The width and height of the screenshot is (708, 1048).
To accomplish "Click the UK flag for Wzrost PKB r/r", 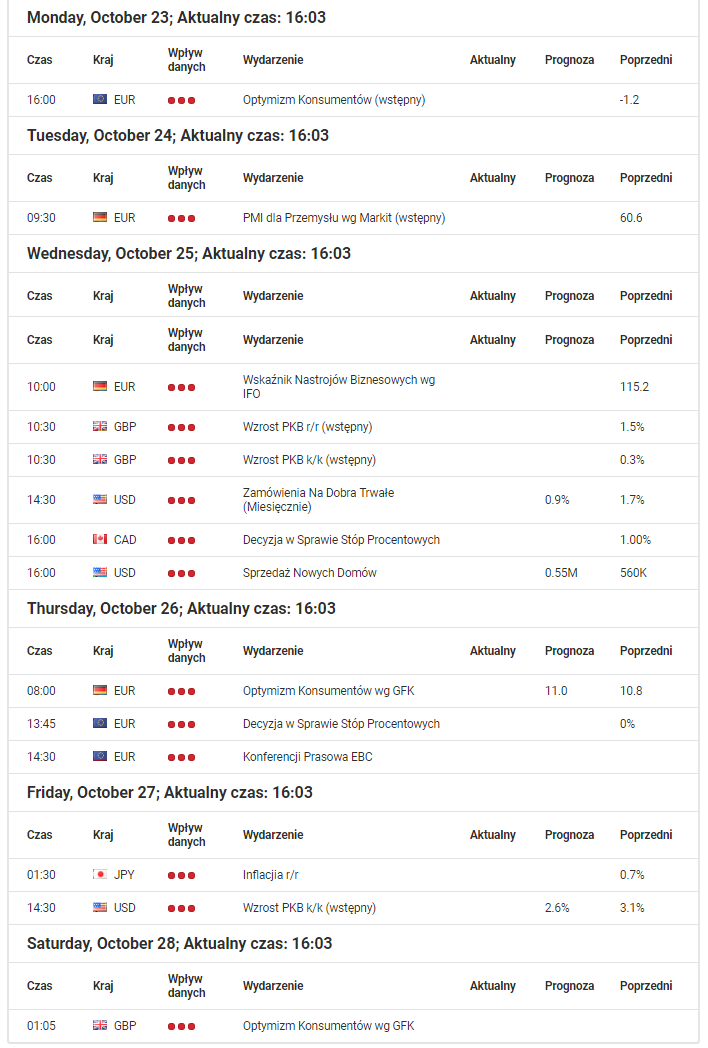I will coord(100,426).
